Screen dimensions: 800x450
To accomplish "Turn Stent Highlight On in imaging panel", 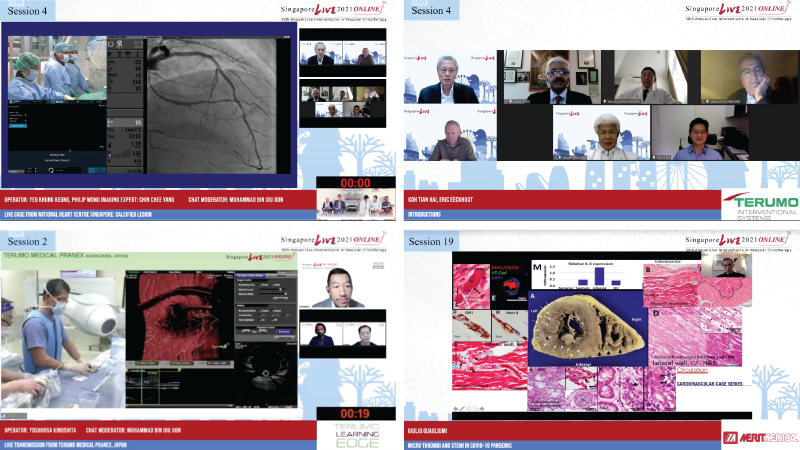I will click(264, 320).
